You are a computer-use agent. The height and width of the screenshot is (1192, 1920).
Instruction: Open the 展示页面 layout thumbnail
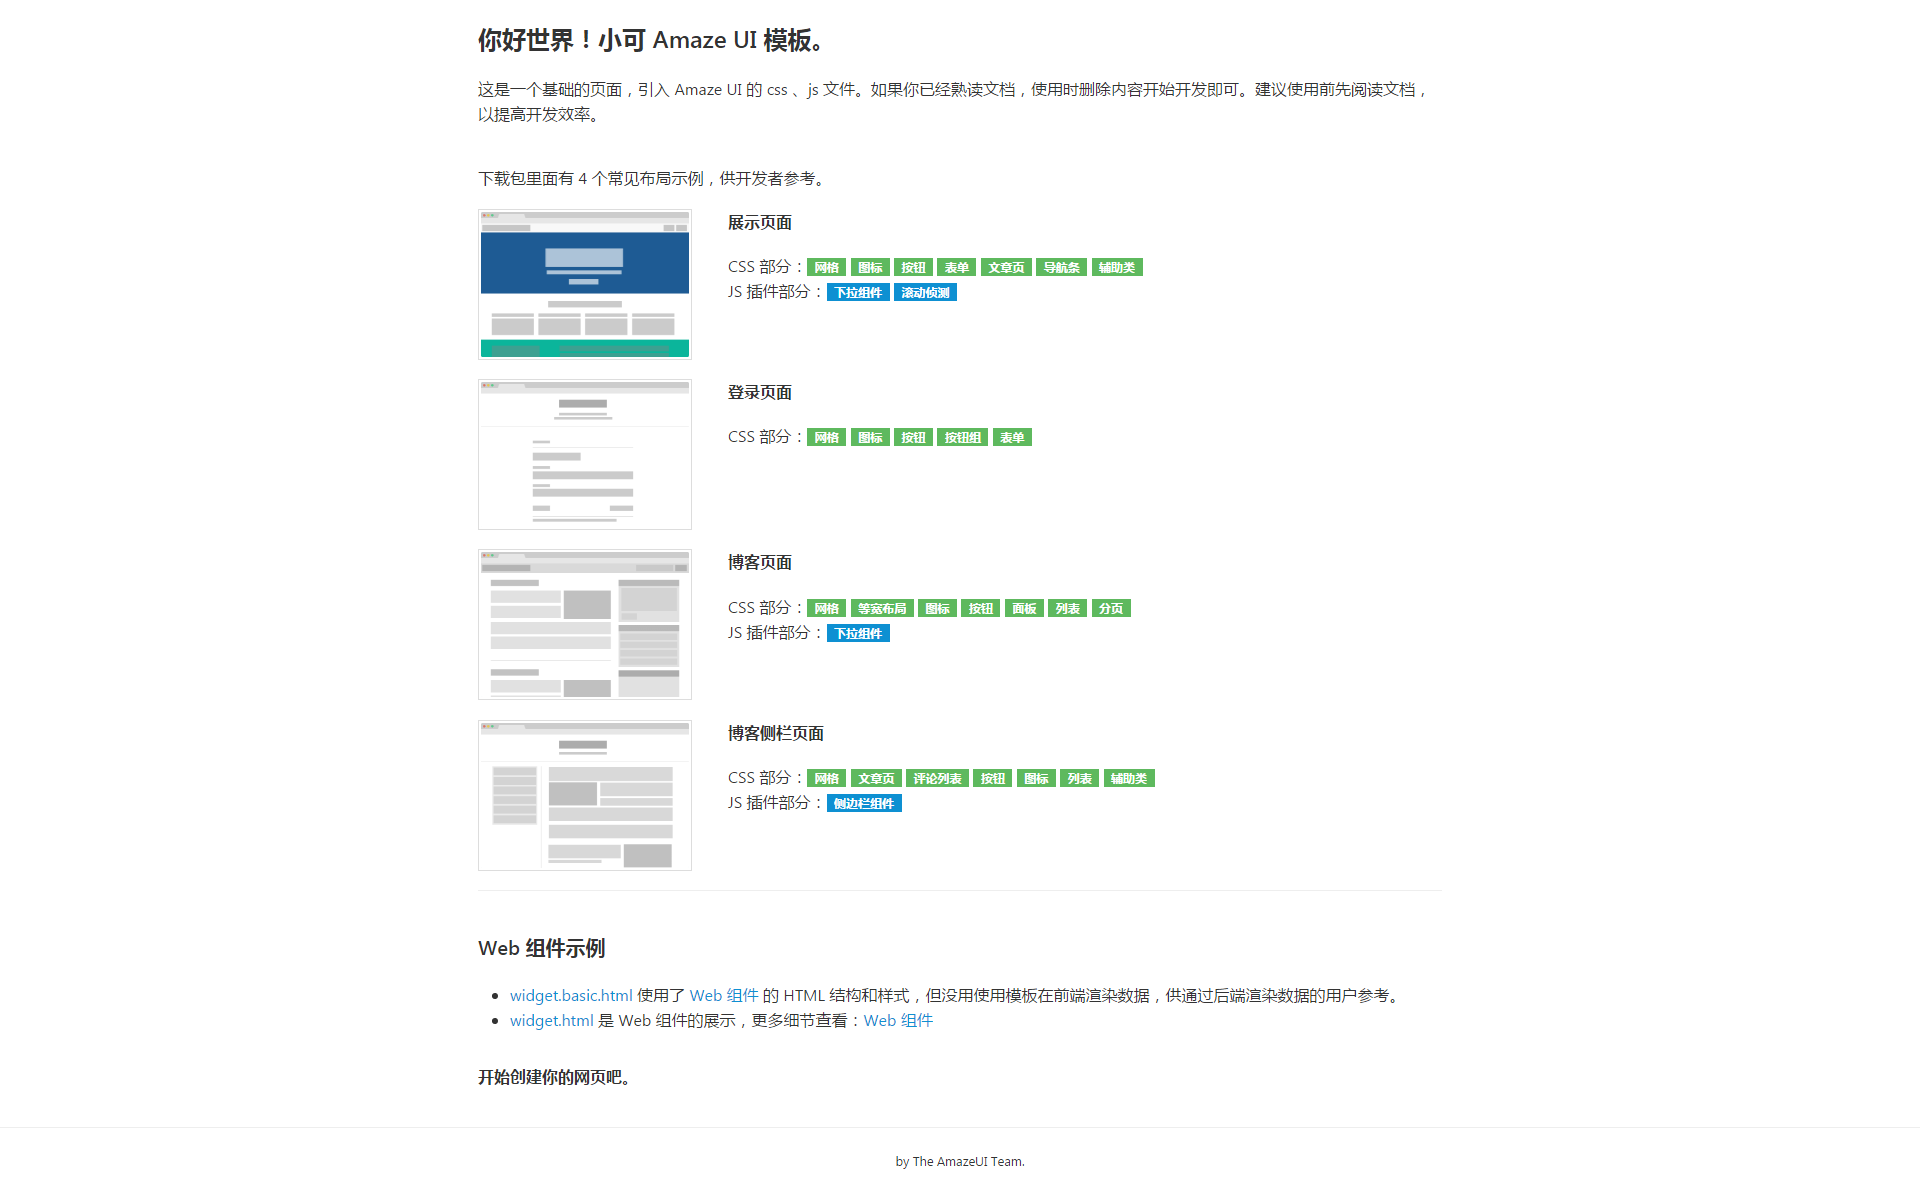click(585, 284)
